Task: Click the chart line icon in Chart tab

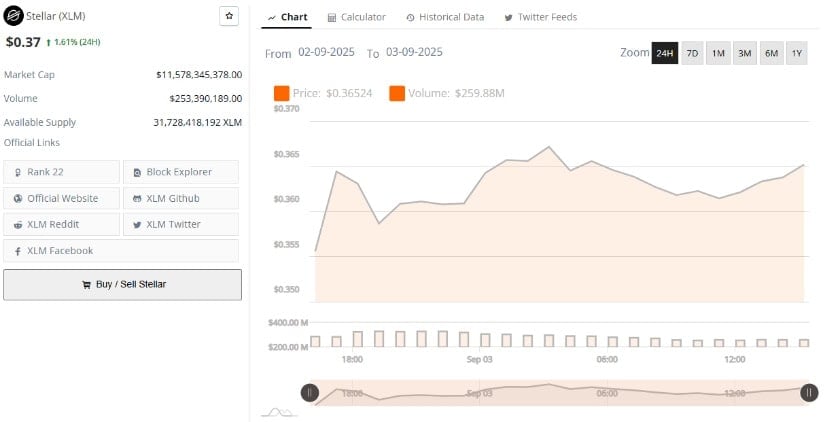Action: tap(271, 18)
